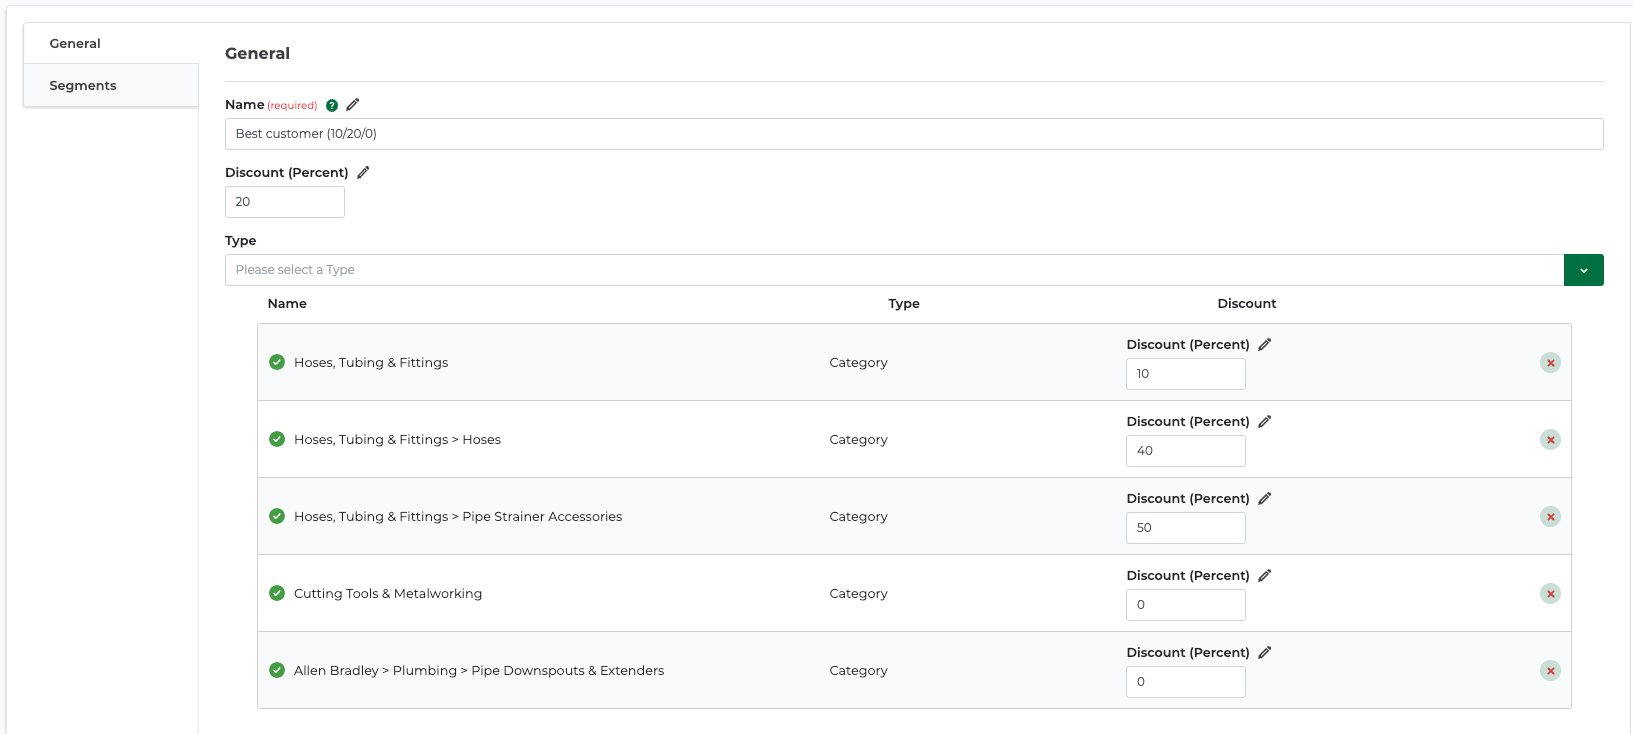Click the top Discount input showing 20
This screenshot has height=734, width=1633.
pos(285,202)
